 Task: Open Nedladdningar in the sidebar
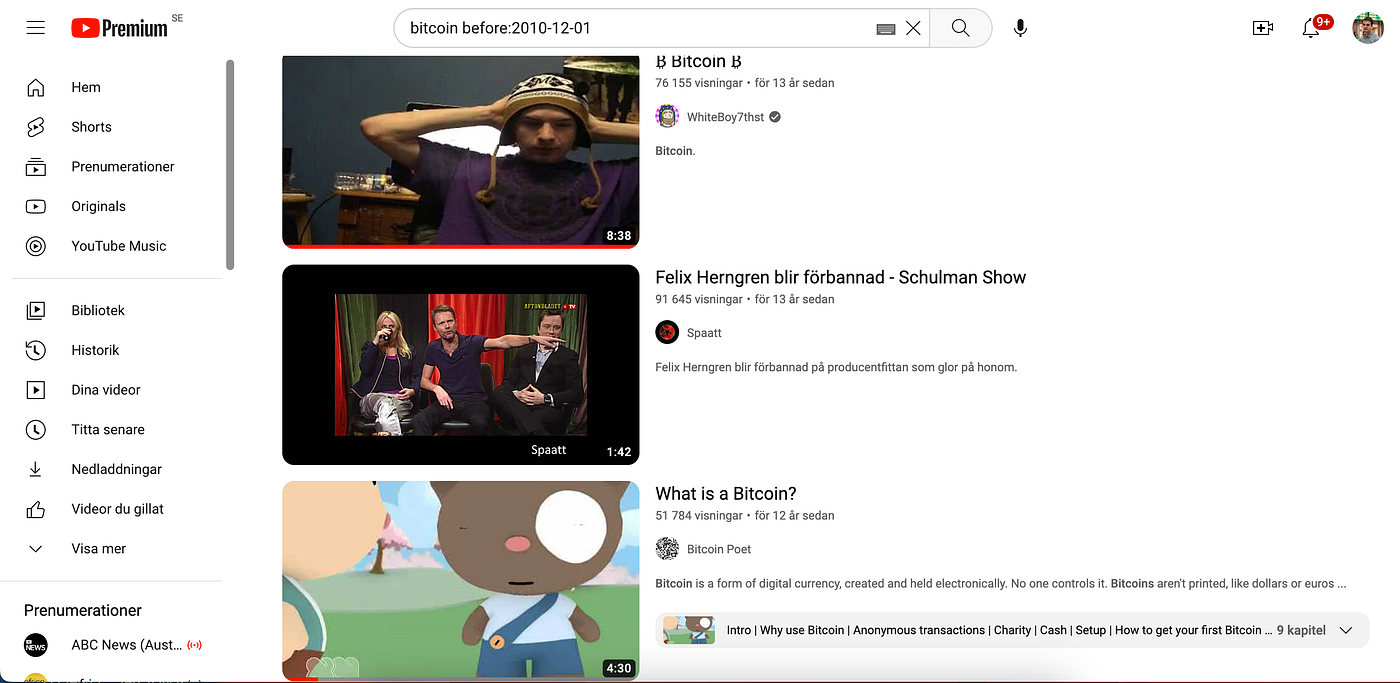pos(117,469)
